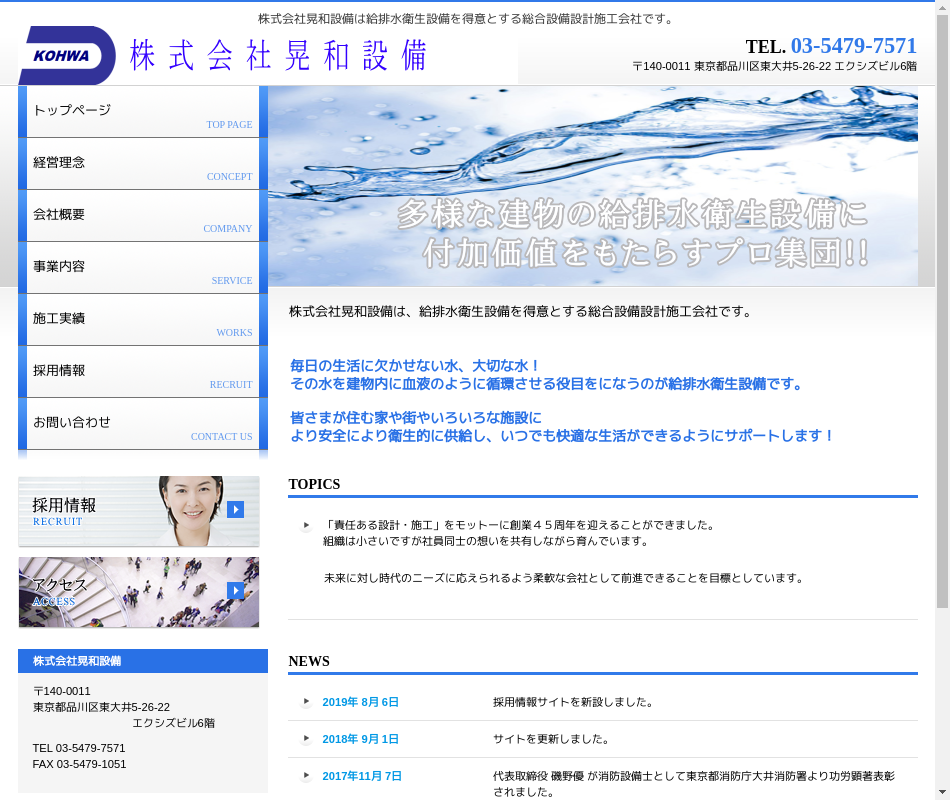950x800 pixels.
Task: Open the 会社概要 COMPANY page
Action: (x=142, y=216)
